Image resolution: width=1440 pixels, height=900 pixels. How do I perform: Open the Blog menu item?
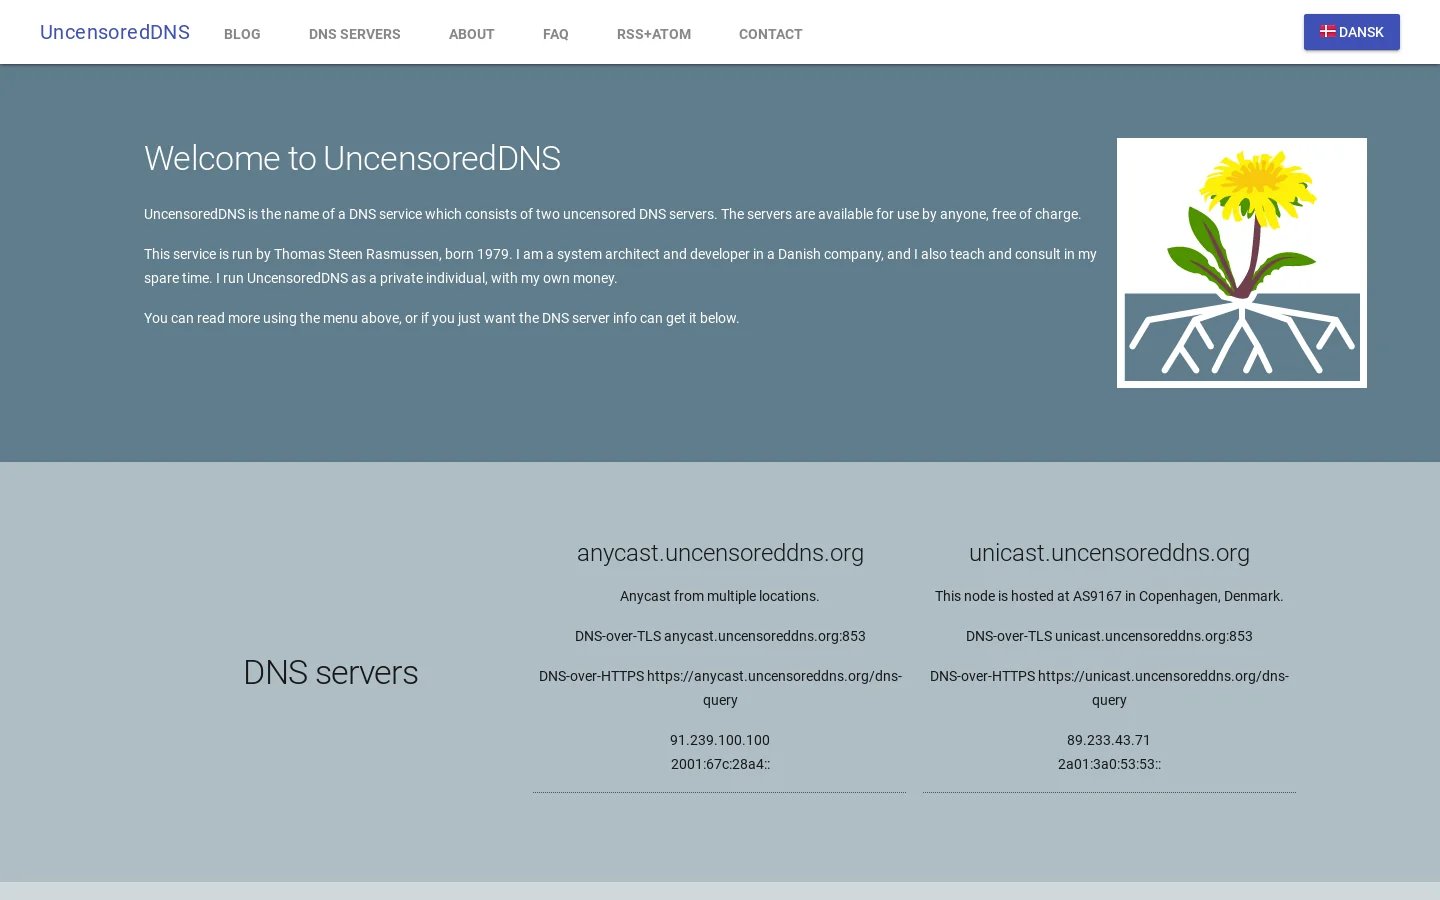pyautogui.click(x=242, y=34)
